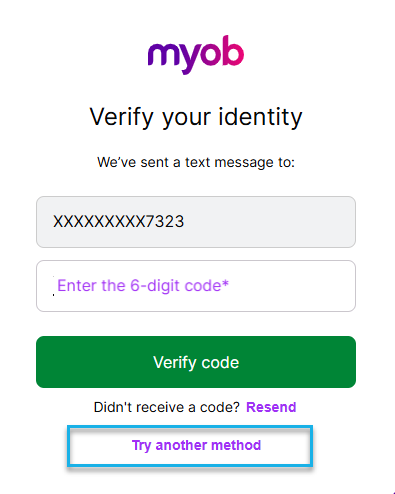Submit using the green Verify code button

pyautogui.click(x=196, y=362)
